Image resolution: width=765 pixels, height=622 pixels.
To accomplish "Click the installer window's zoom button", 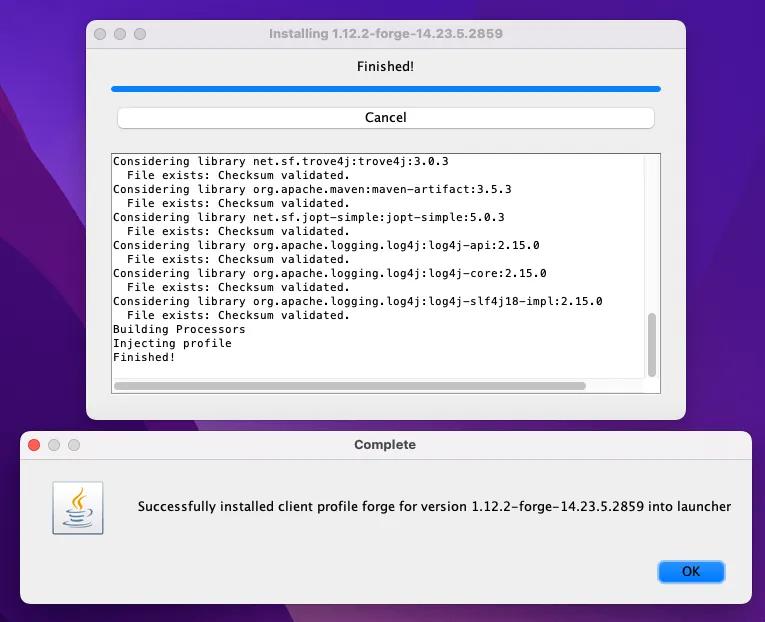I will click(140, 34).
